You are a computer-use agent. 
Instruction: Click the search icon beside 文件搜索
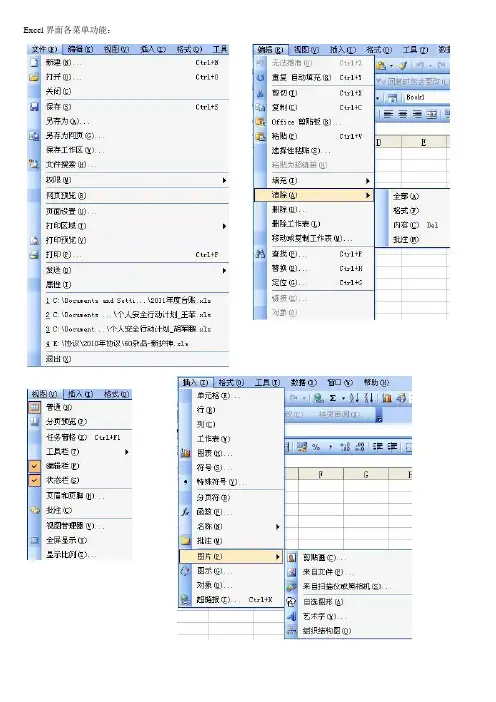tap(34, 164)
